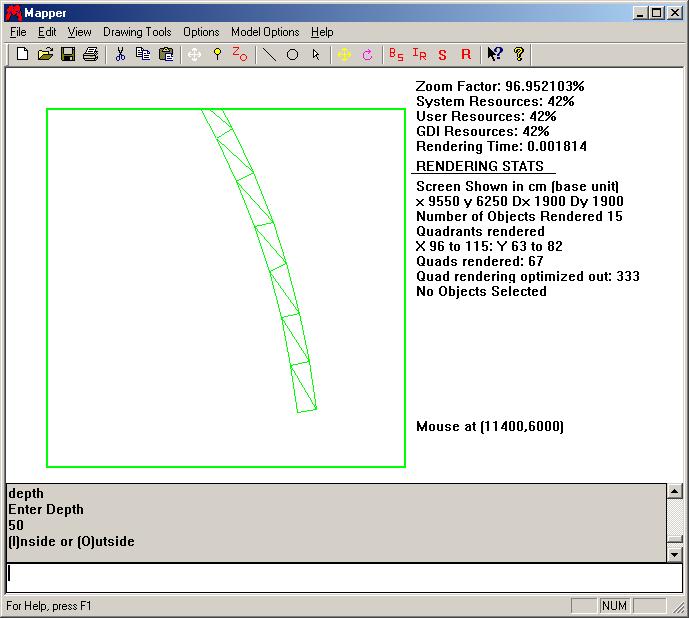Click the magenta rotate arrow icon

pyautogui.click(x=367, y=54)
